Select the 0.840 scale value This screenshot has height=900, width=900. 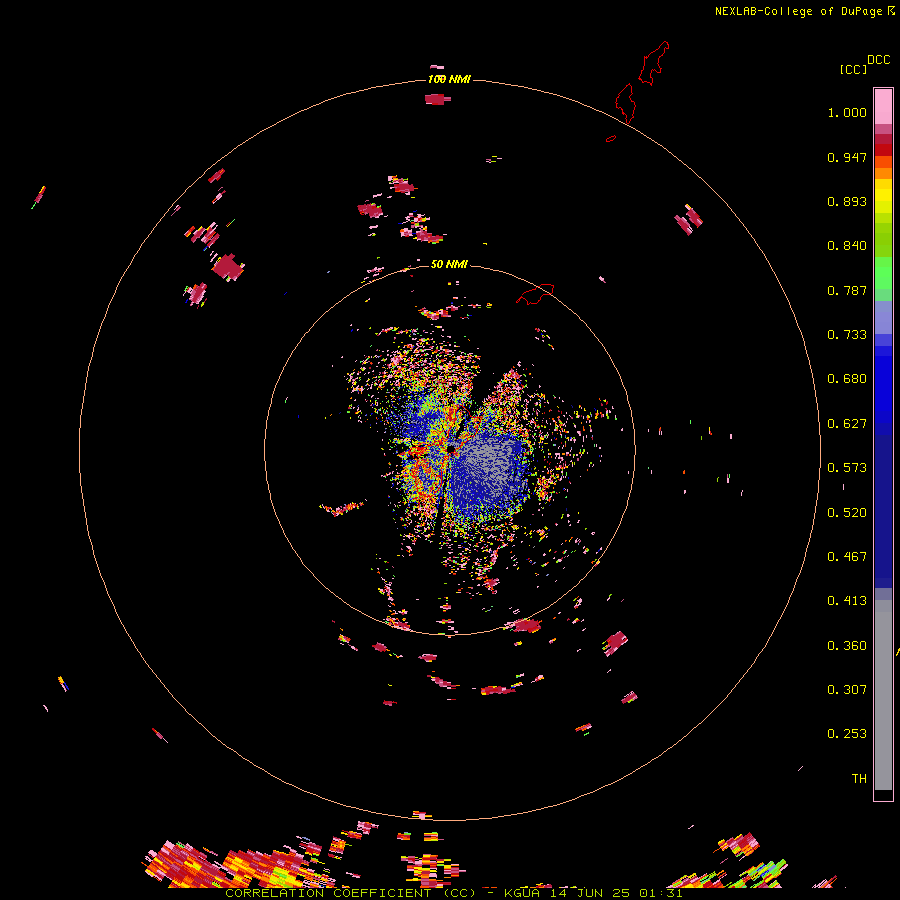point(847,246)
